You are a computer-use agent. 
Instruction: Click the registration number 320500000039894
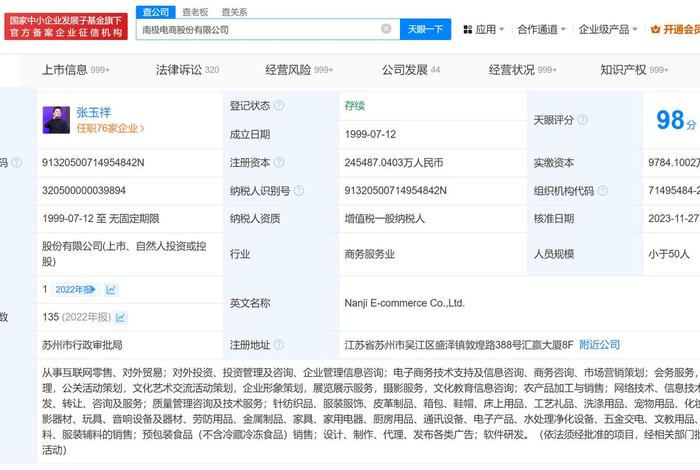click(x=84, y=191)
